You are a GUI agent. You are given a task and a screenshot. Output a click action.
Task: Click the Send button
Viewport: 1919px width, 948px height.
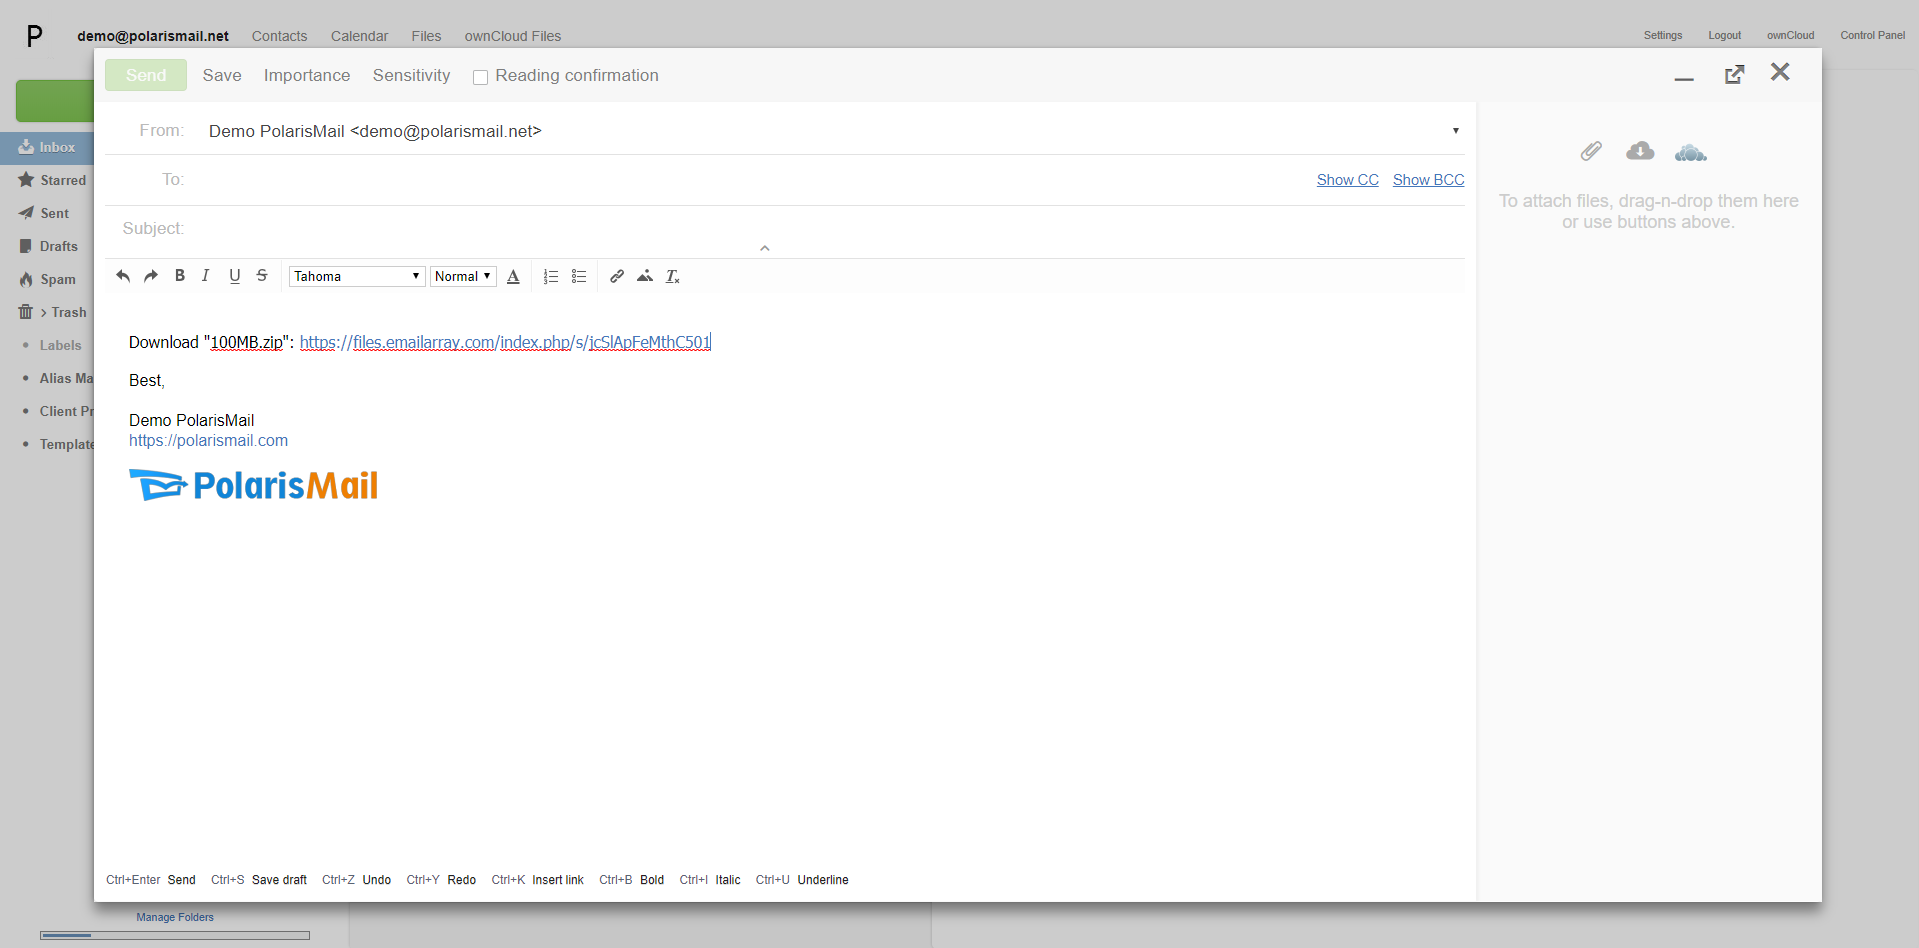coord(146,75)
